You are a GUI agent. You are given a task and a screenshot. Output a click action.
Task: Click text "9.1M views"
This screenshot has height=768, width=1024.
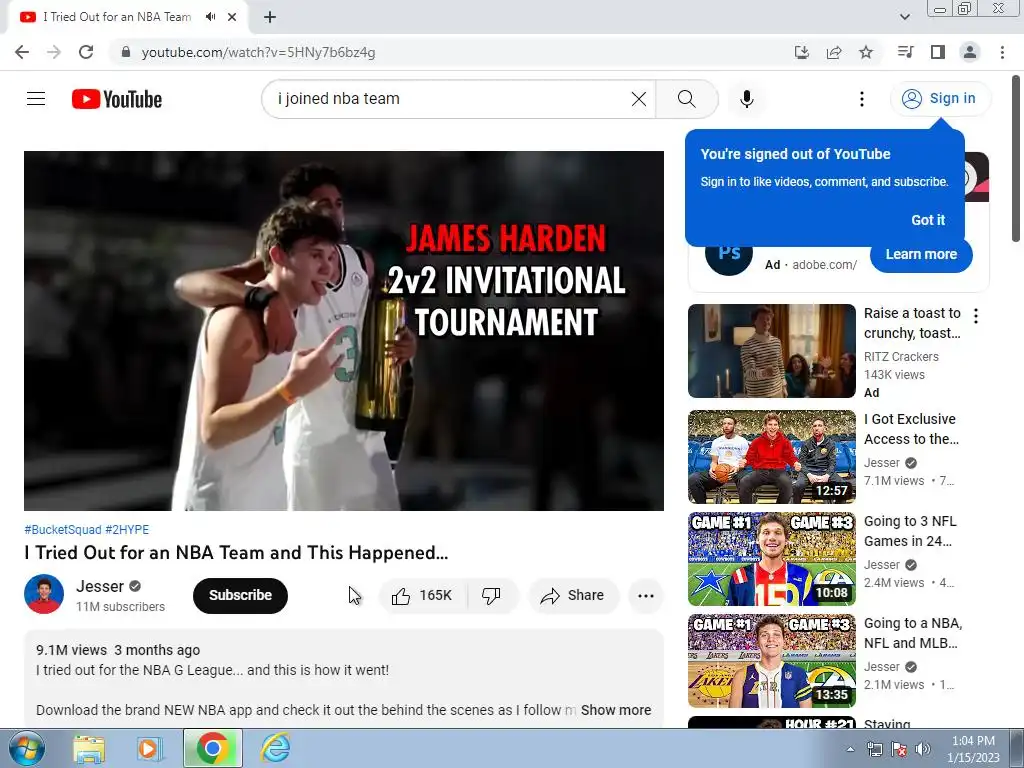pos(71,650)
